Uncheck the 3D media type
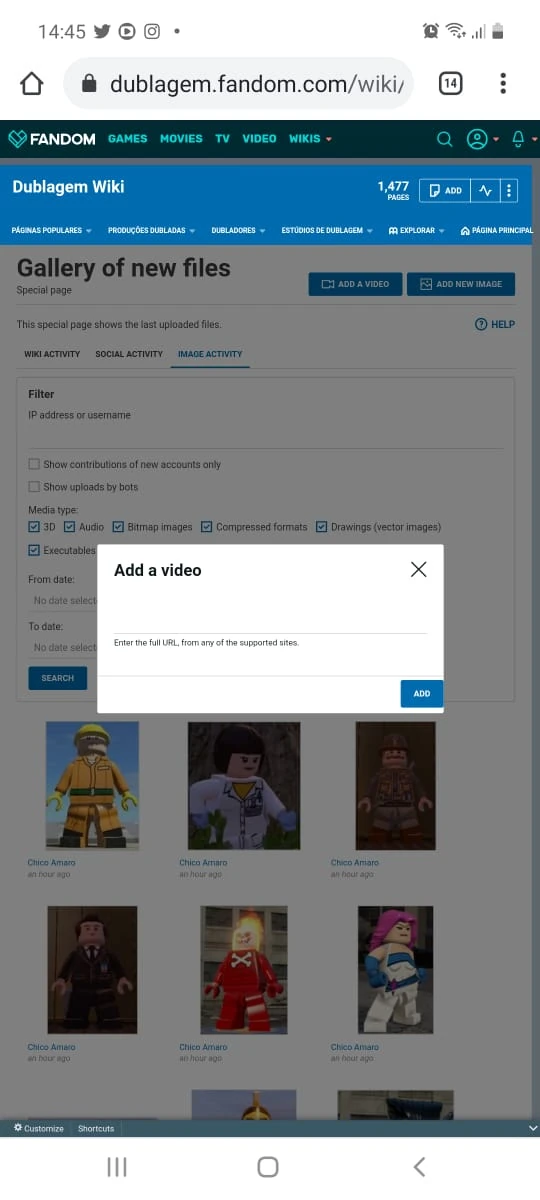 pos(34,527)
